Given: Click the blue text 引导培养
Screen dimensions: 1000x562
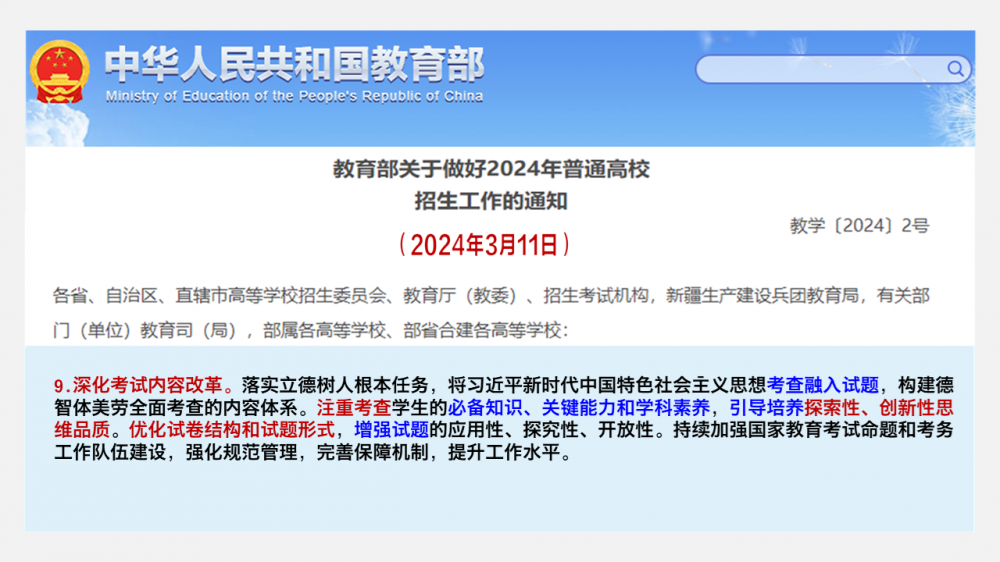Looking at the screenshot, I should [x=766, y=408].
